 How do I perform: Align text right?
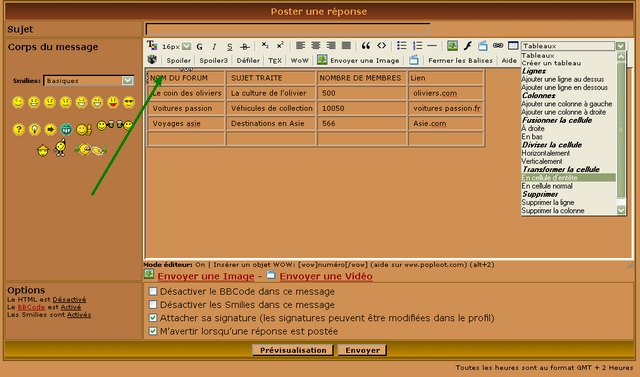[331, 46]
